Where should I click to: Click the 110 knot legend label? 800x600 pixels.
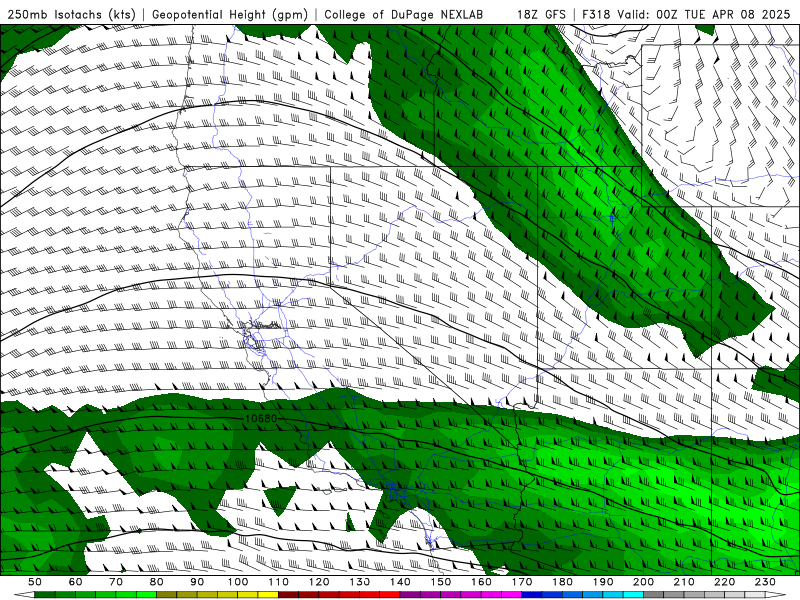(x=278, y=582)
